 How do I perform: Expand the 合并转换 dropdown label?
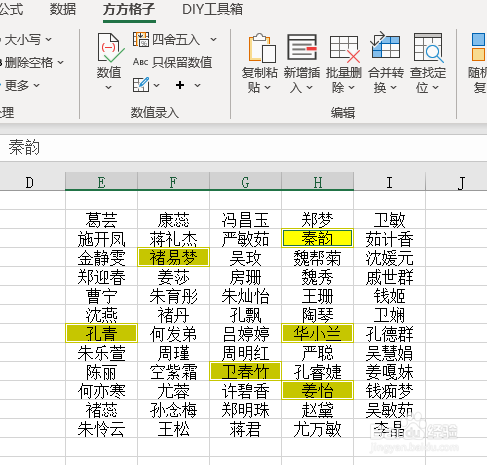[x=386, y=80]
